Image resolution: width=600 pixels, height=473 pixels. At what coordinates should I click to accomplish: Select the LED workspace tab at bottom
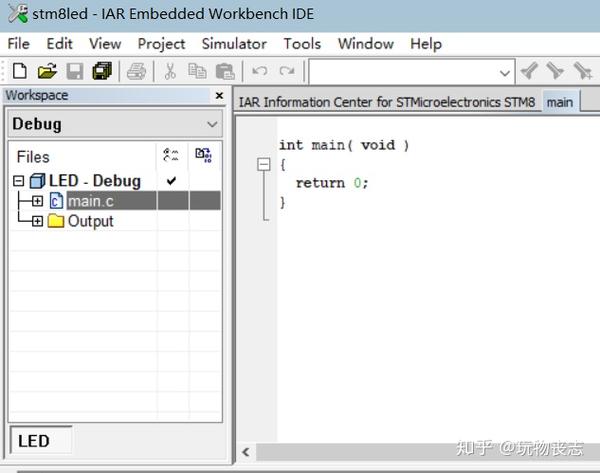(x=41, y=440)
